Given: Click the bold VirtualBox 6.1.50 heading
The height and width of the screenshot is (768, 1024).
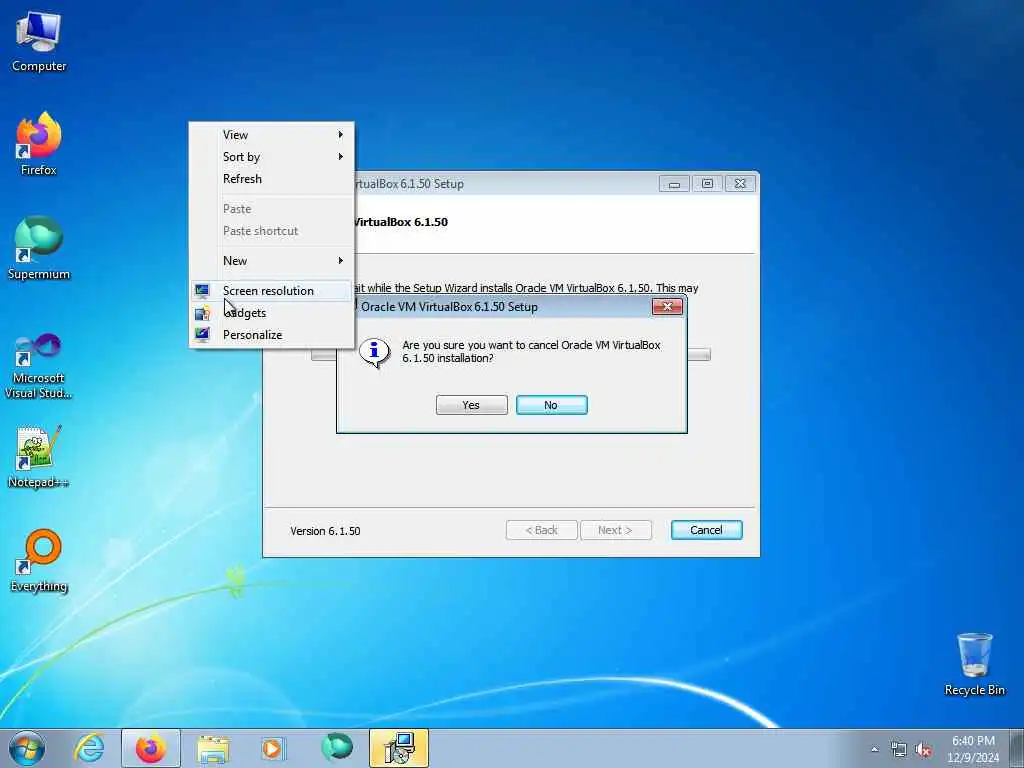Looking at the screenshot, I should (x=401, y=222).
